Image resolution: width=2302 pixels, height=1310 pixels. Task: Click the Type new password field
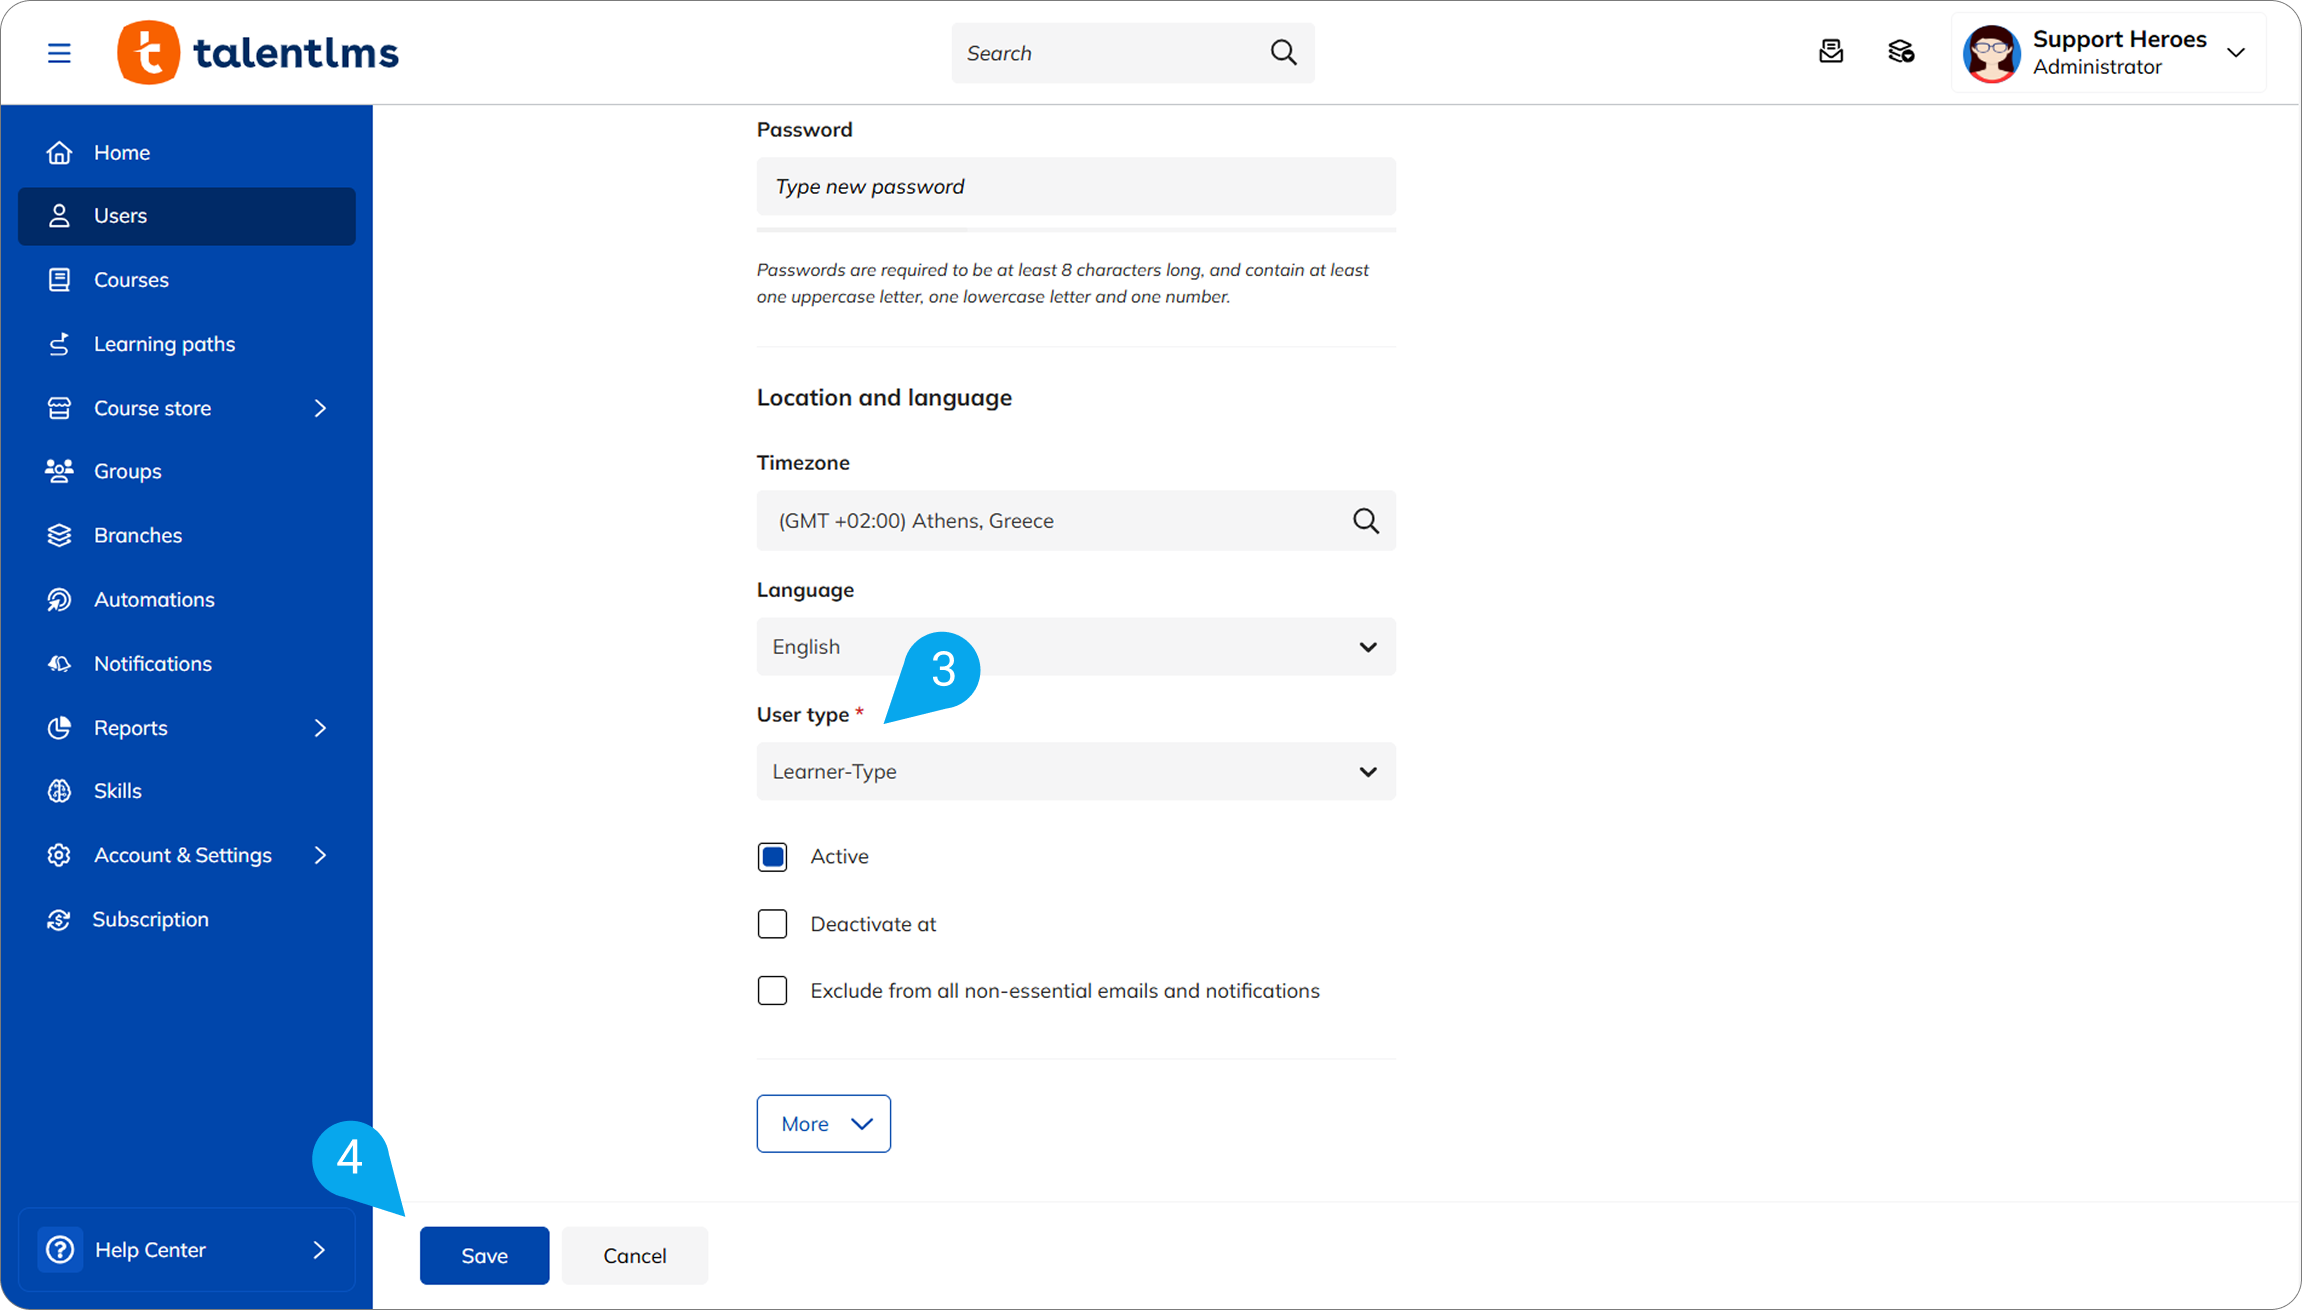pos(1075,187)
